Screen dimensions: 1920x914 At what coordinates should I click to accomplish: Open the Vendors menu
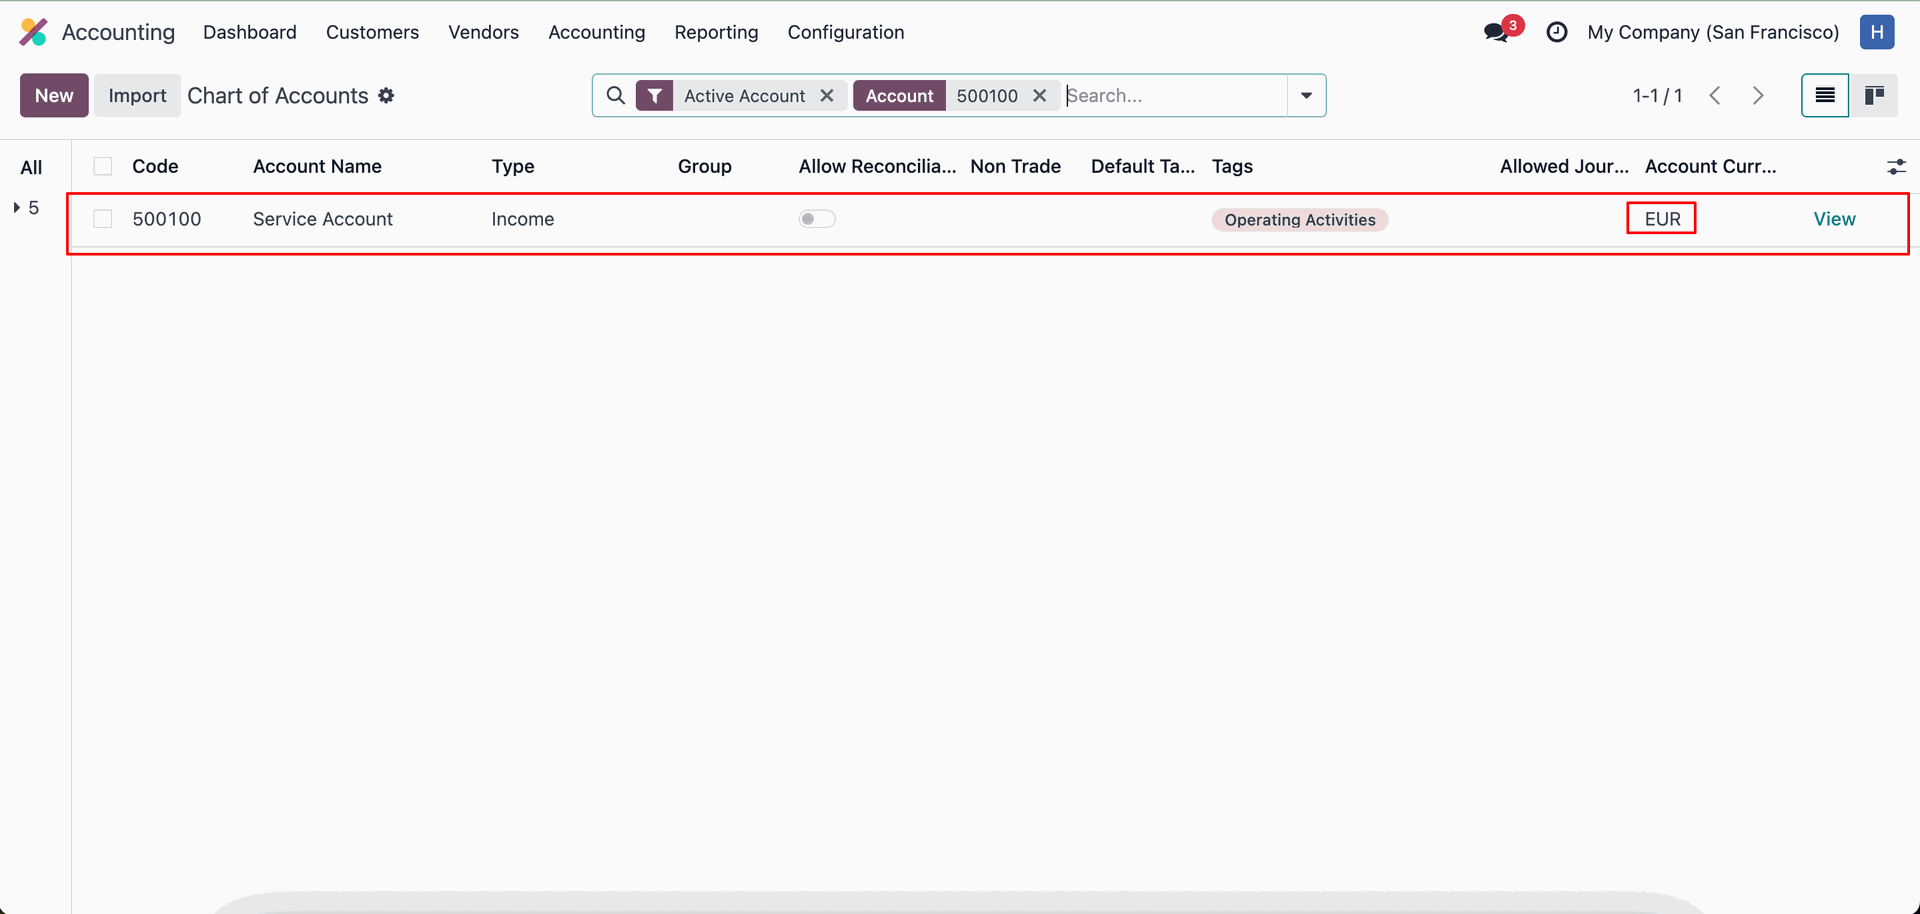[x=483, y=32]
